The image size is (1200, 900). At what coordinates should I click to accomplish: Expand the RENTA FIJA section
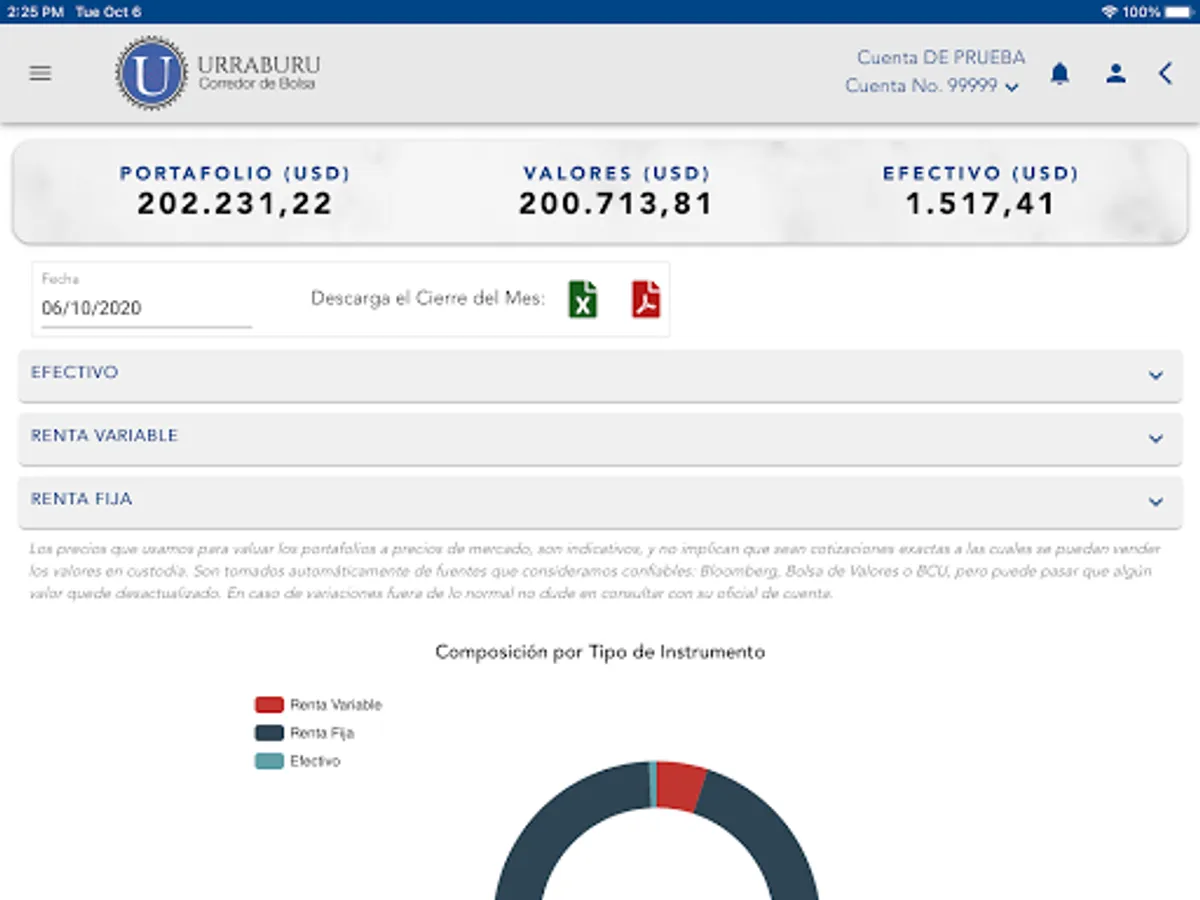coord(600,501)
